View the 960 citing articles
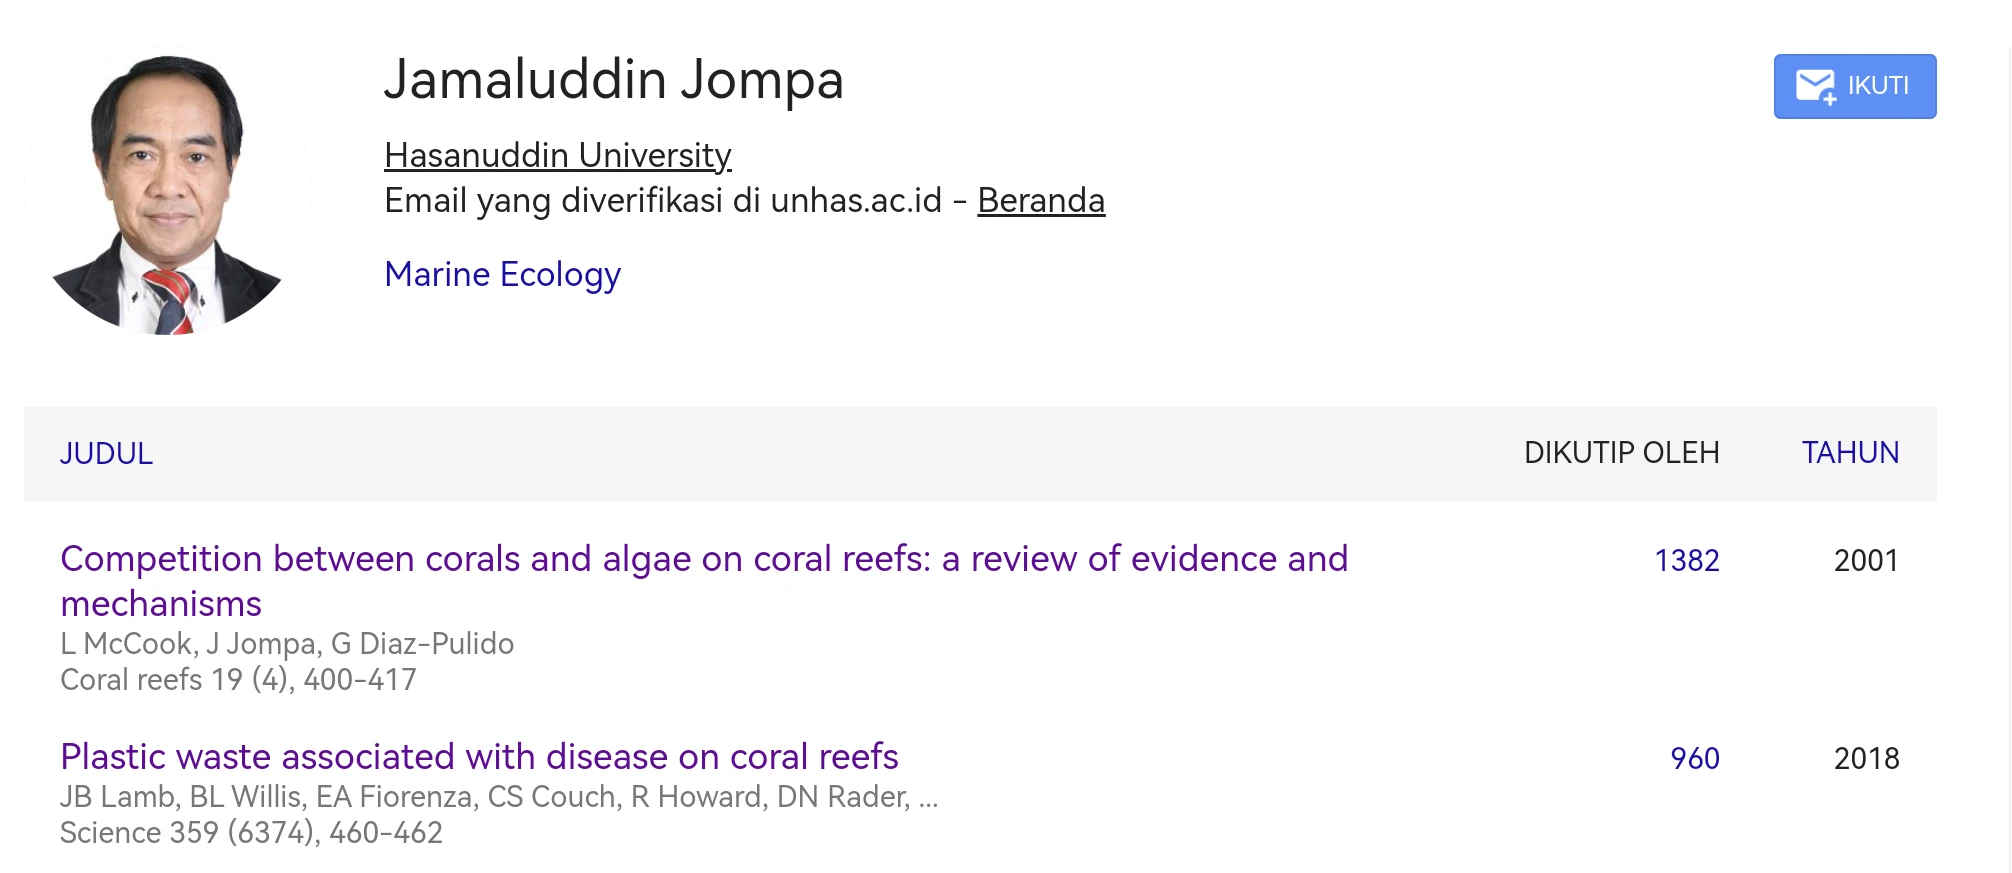 [x=1695, y=758]
